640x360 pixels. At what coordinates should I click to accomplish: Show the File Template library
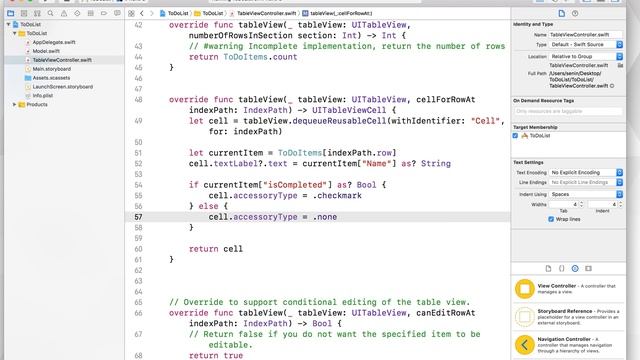548,269
